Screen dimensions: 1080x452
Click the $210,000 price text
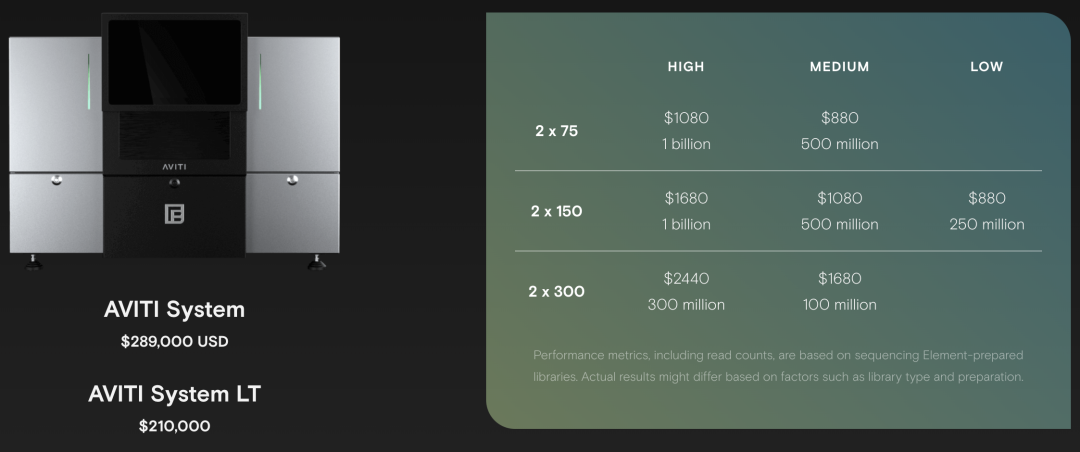[174, 426]
